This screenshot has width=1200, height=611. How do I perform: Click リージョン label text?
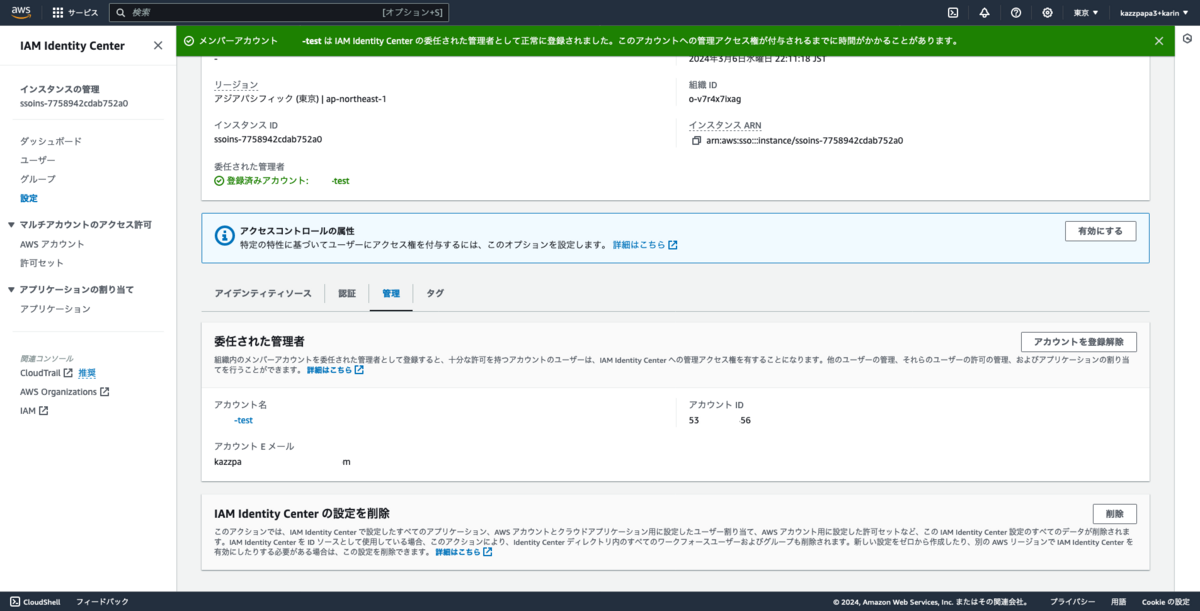[x=236, y=85]
